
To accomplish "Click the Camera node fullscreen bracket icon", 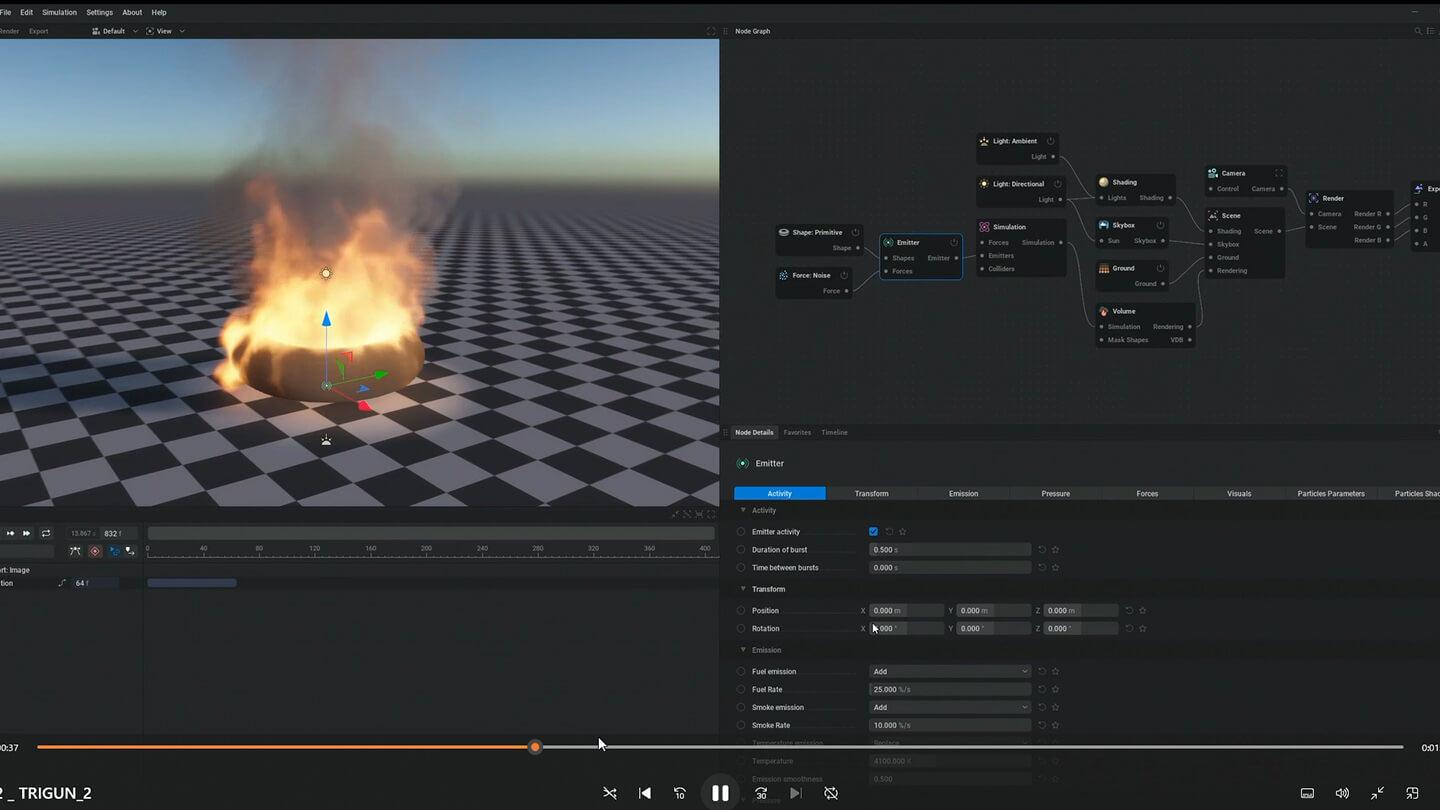I will [x=1278, y=173].
